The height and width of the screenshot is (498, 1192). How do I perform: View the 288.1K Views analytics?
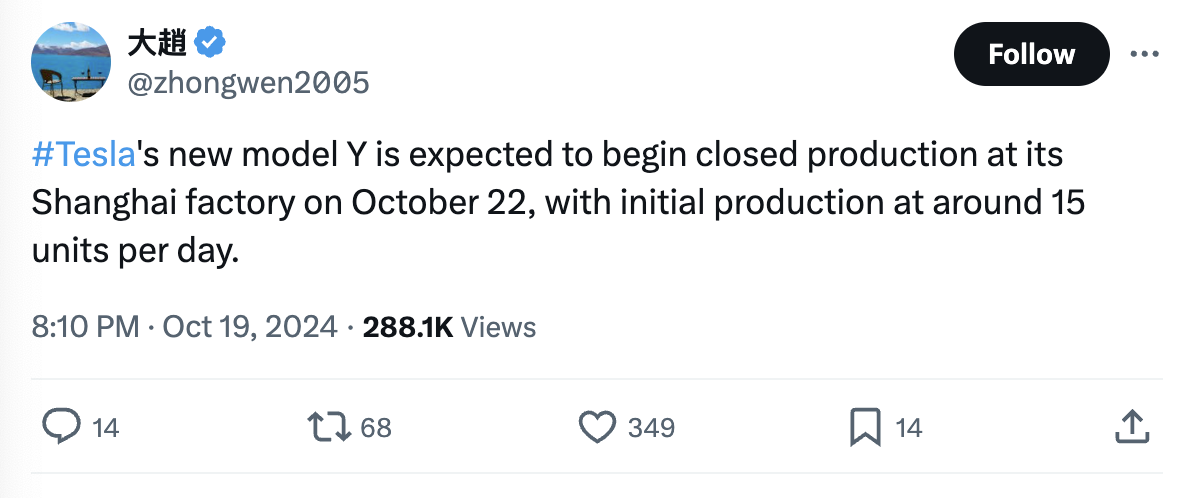coord(449,327)
